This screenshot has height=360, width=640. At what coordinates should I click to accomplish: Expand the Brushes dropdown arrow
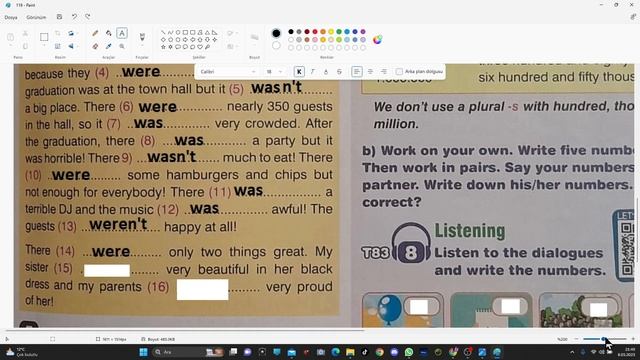[142, 46]
